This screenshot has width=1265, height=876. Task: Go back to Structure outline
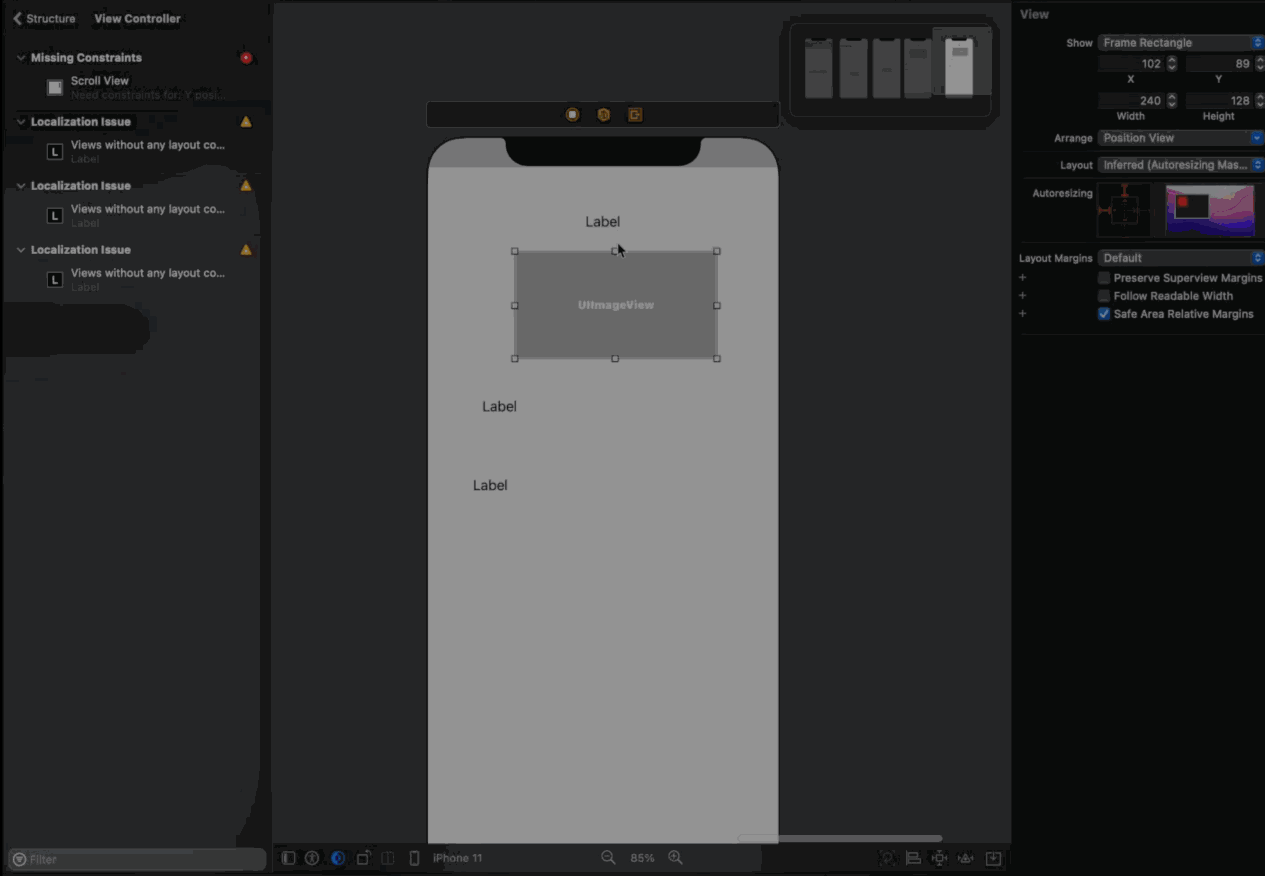click(x=44, y=18)
